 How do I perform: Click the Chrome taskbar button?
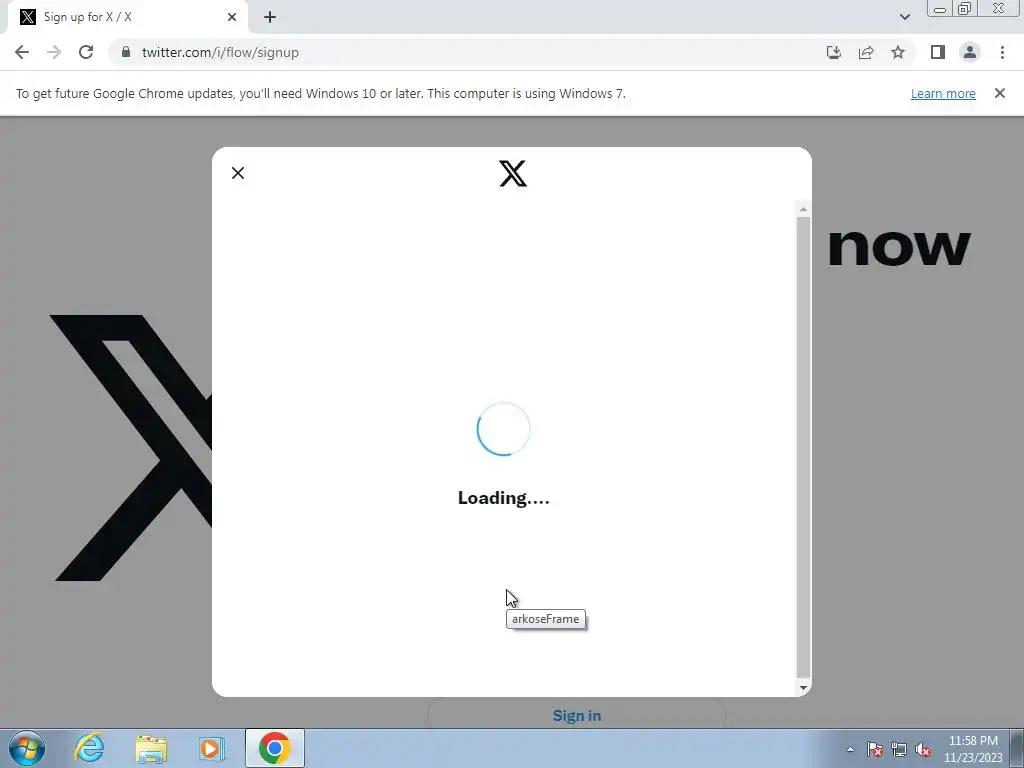pyautogui.click(x=275, y=748)
